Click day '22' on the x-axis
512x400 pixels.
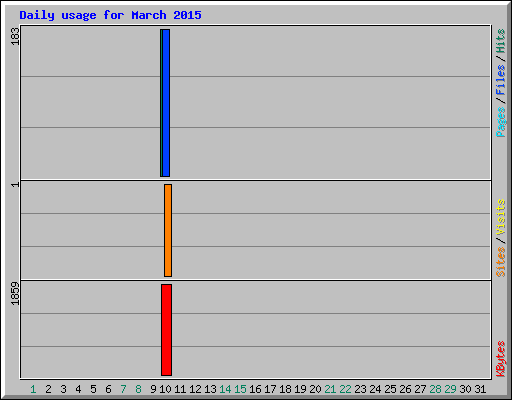pos(345,389)
